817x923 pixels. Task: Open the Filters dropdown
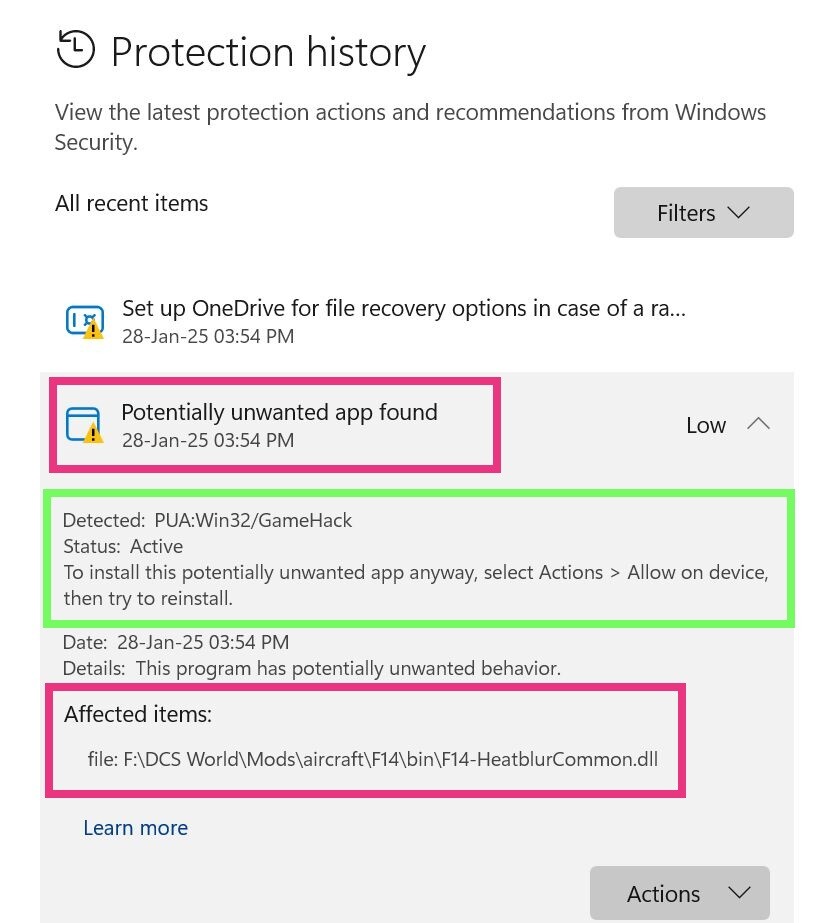[703, 213]
